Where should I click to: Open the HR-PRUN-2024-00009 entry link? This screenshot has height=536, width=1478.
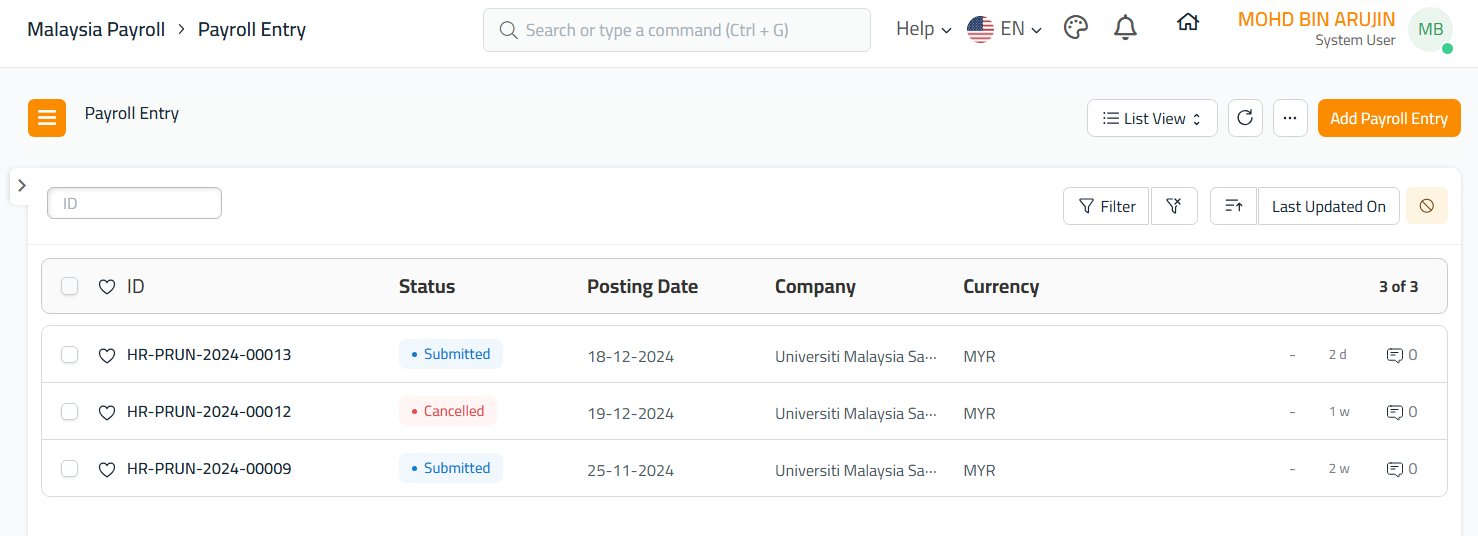[x=209, y=469]
